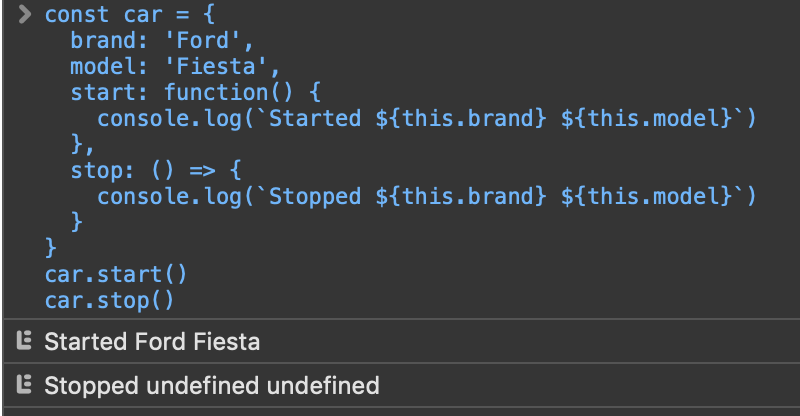Click the console.log Stopped template line

coord(426,196)
